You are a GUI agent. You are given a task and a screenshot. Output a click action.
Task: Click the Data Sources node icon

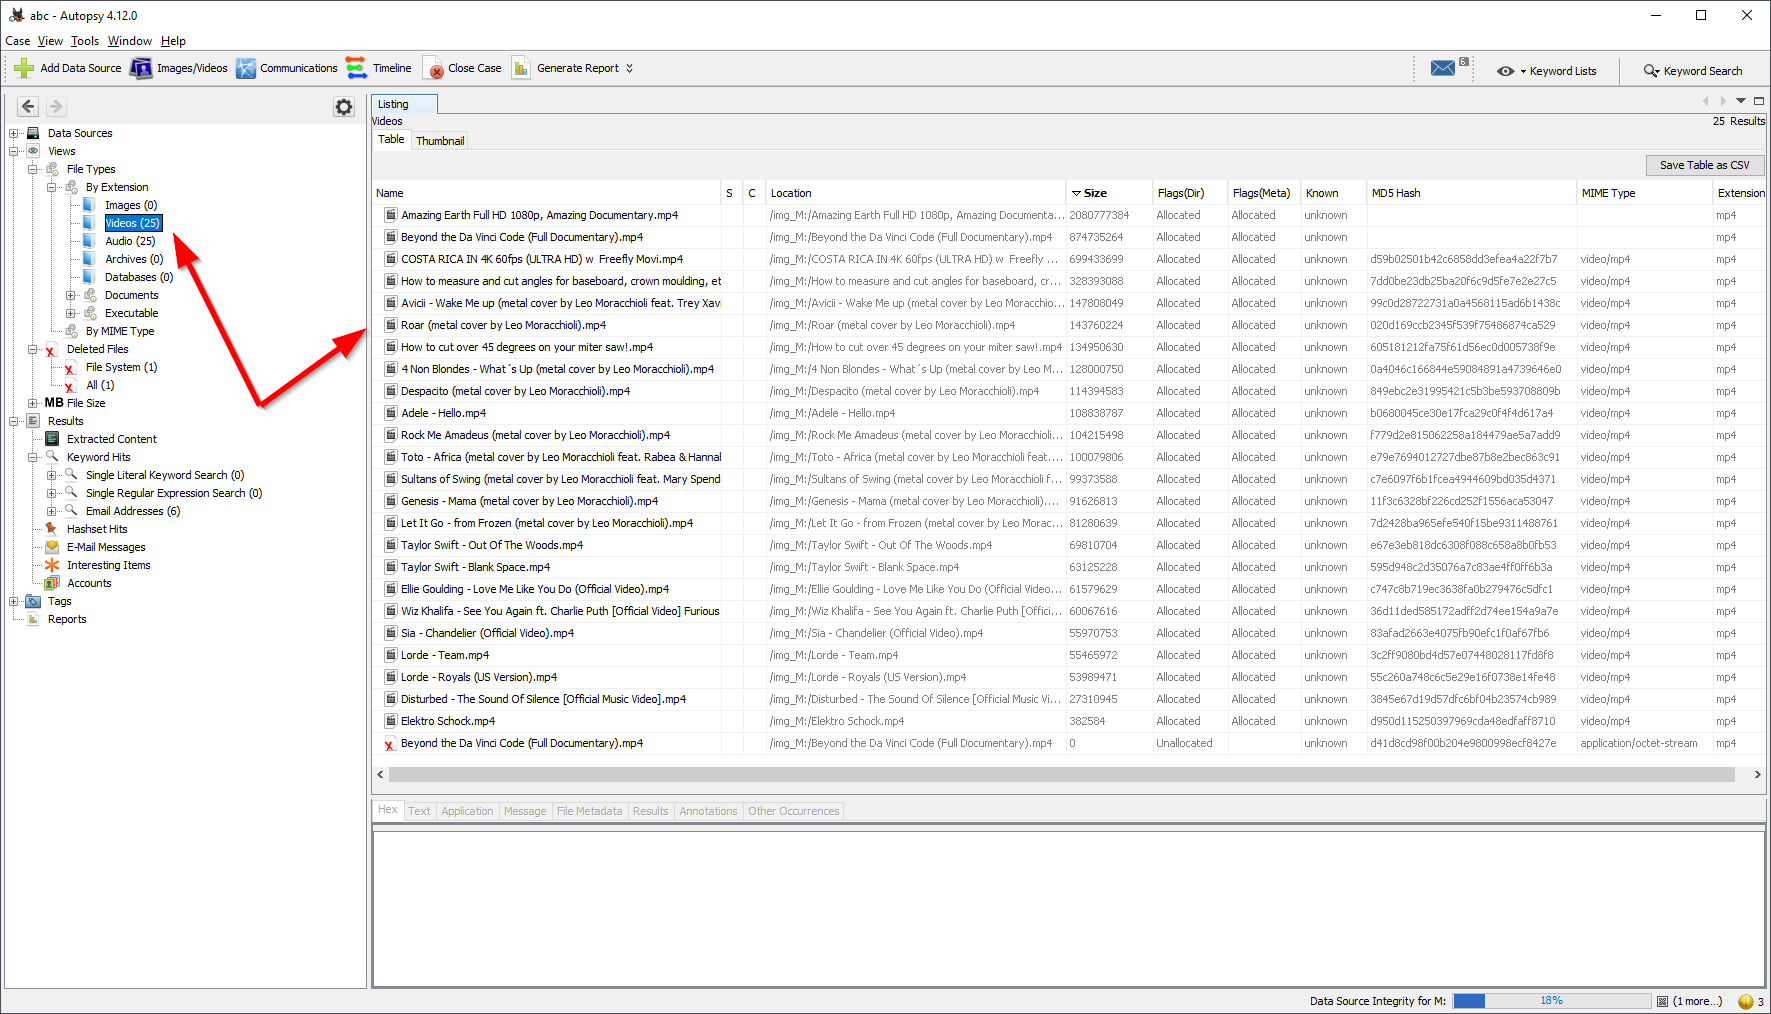click(x=33, y=133)
